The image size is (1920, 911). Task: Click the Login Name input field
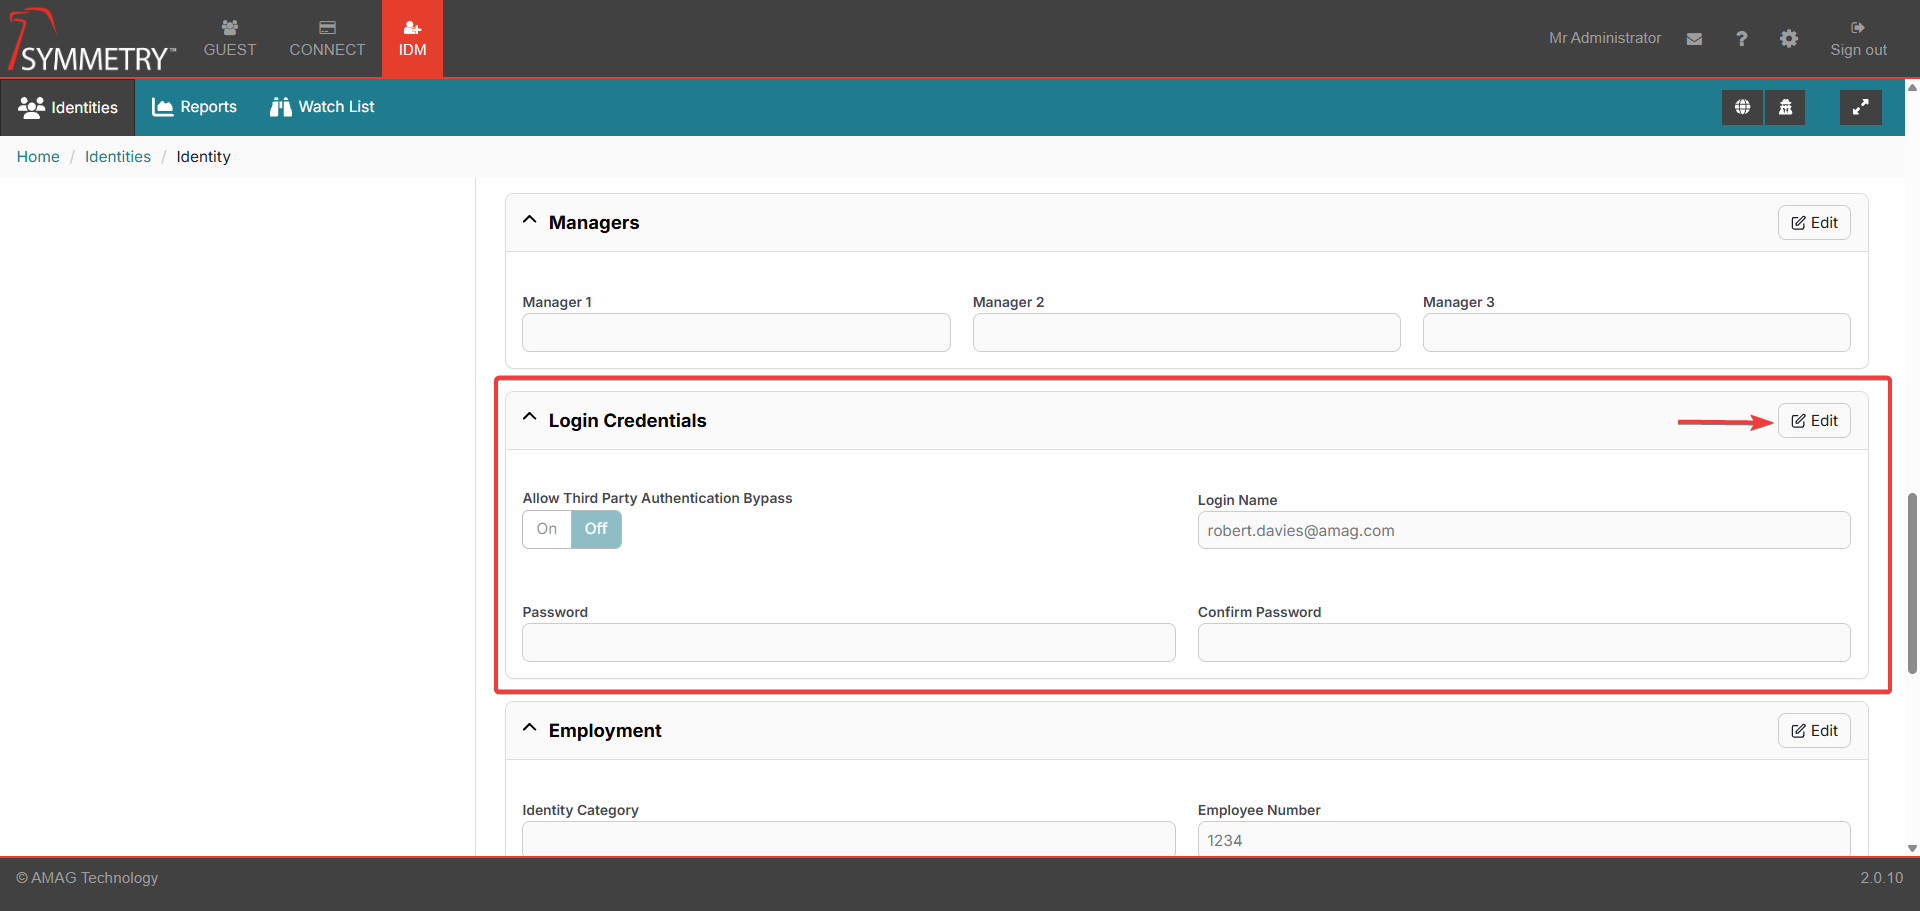click(1523, 531)
